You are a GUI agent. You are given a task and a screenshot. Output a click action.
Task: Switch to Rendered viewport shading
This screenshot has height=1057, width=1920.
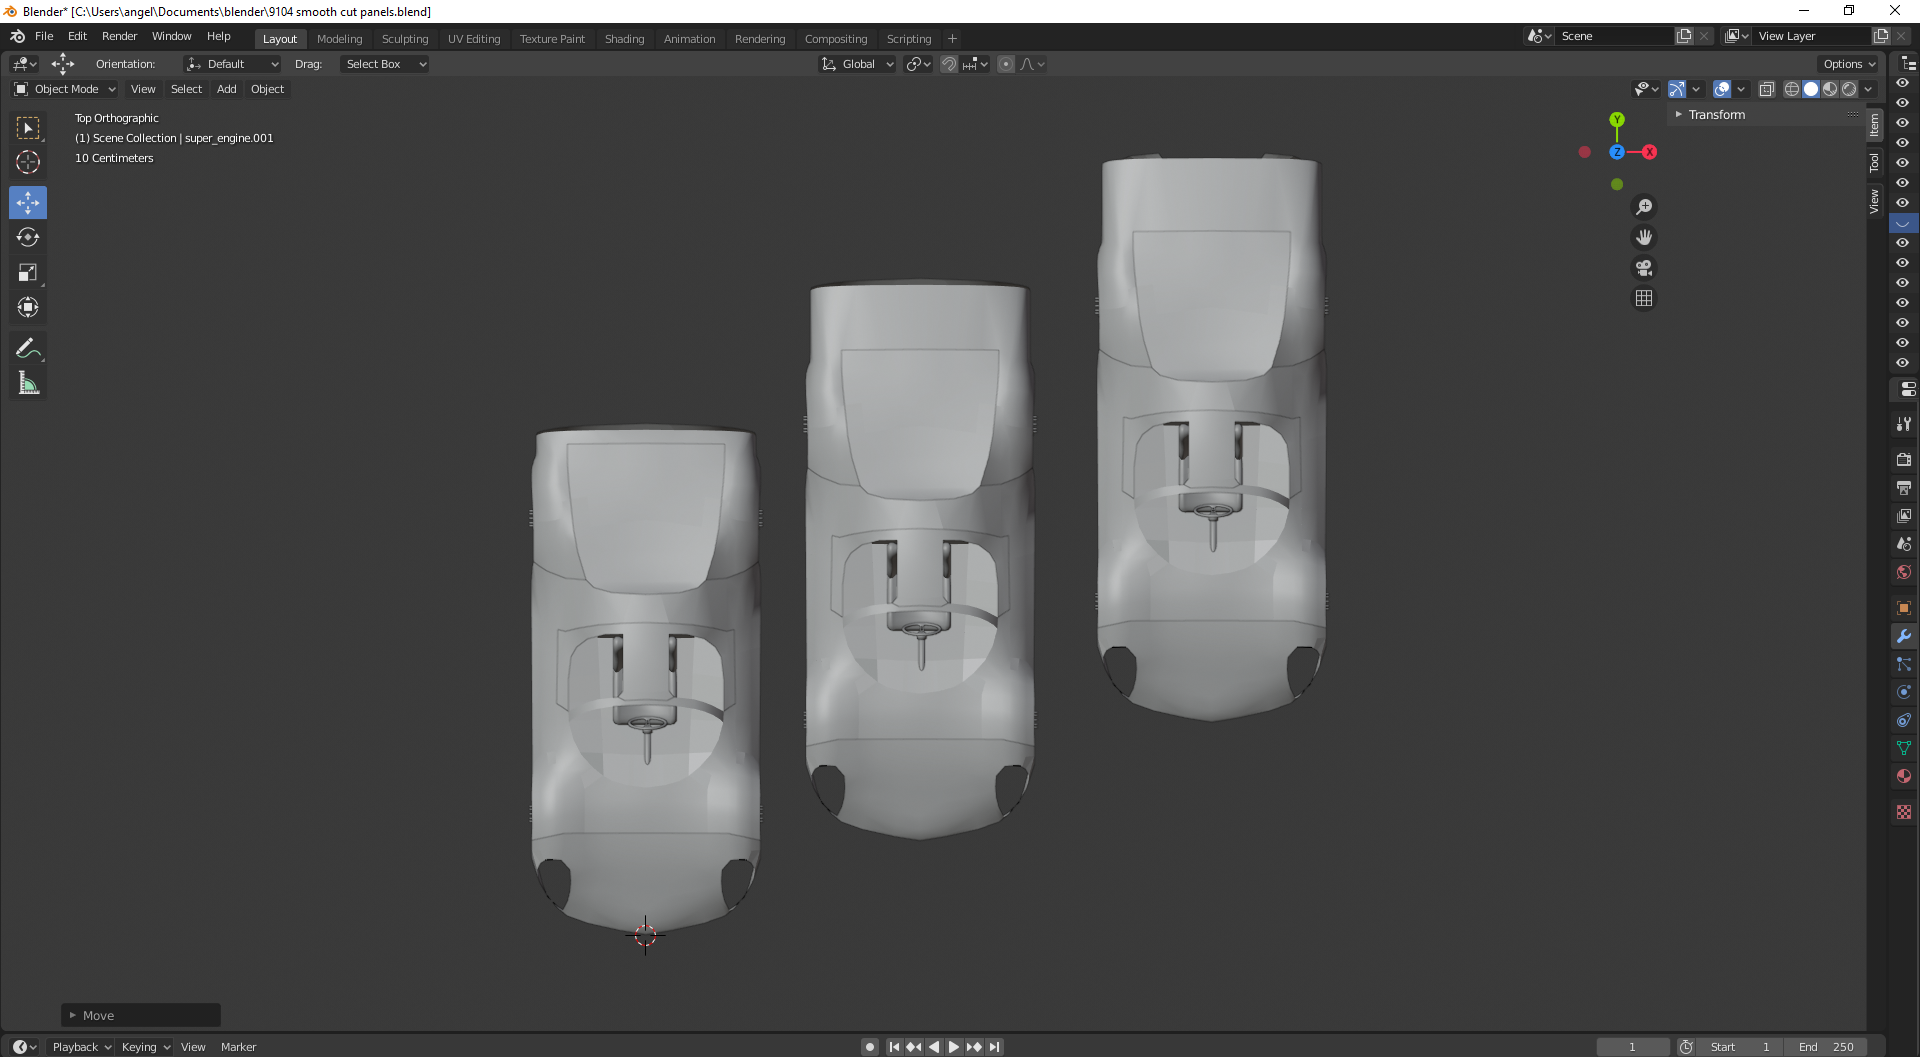tap(1849, 89)
